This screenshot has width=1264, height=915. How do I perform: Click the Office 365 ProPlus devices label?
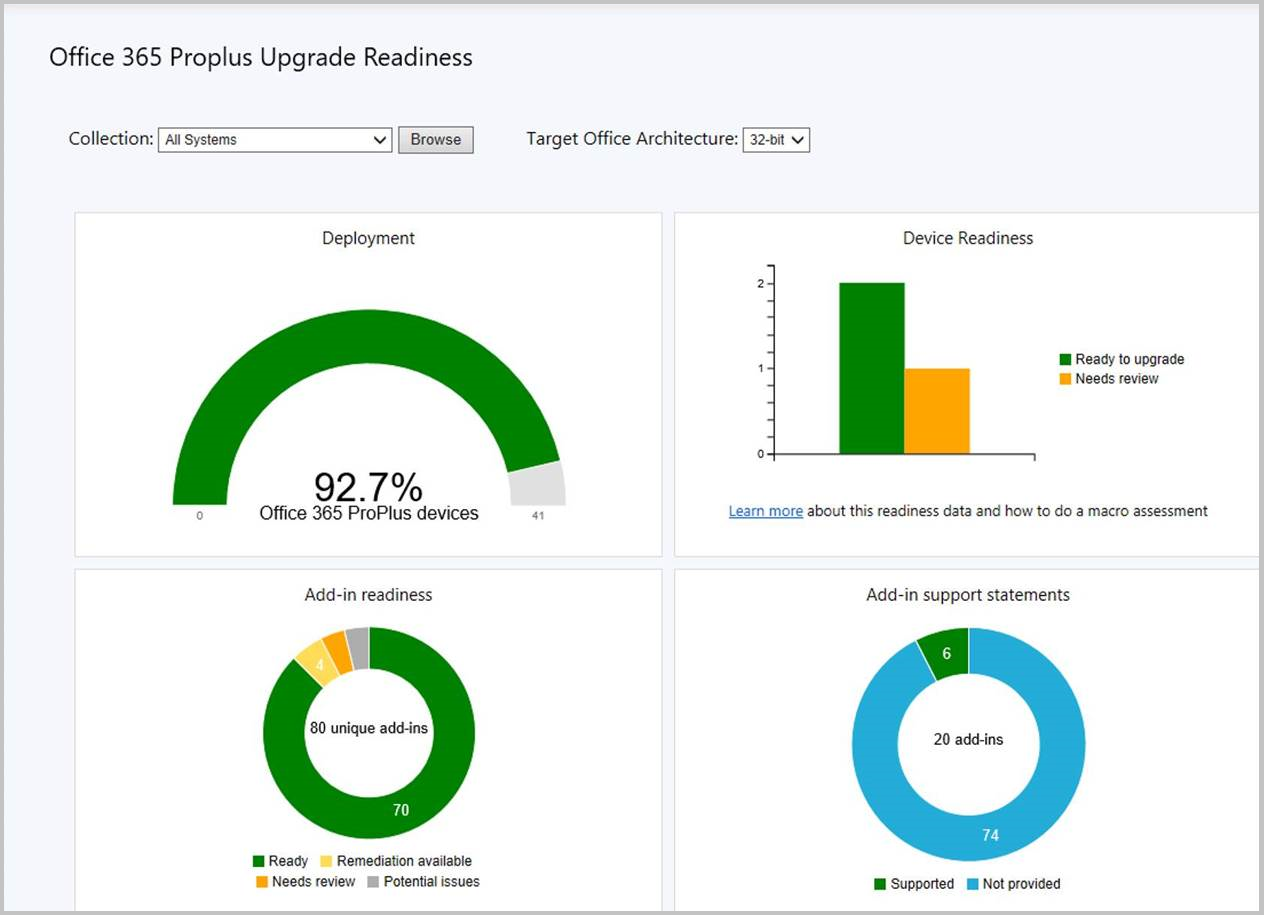click(369, 513)
